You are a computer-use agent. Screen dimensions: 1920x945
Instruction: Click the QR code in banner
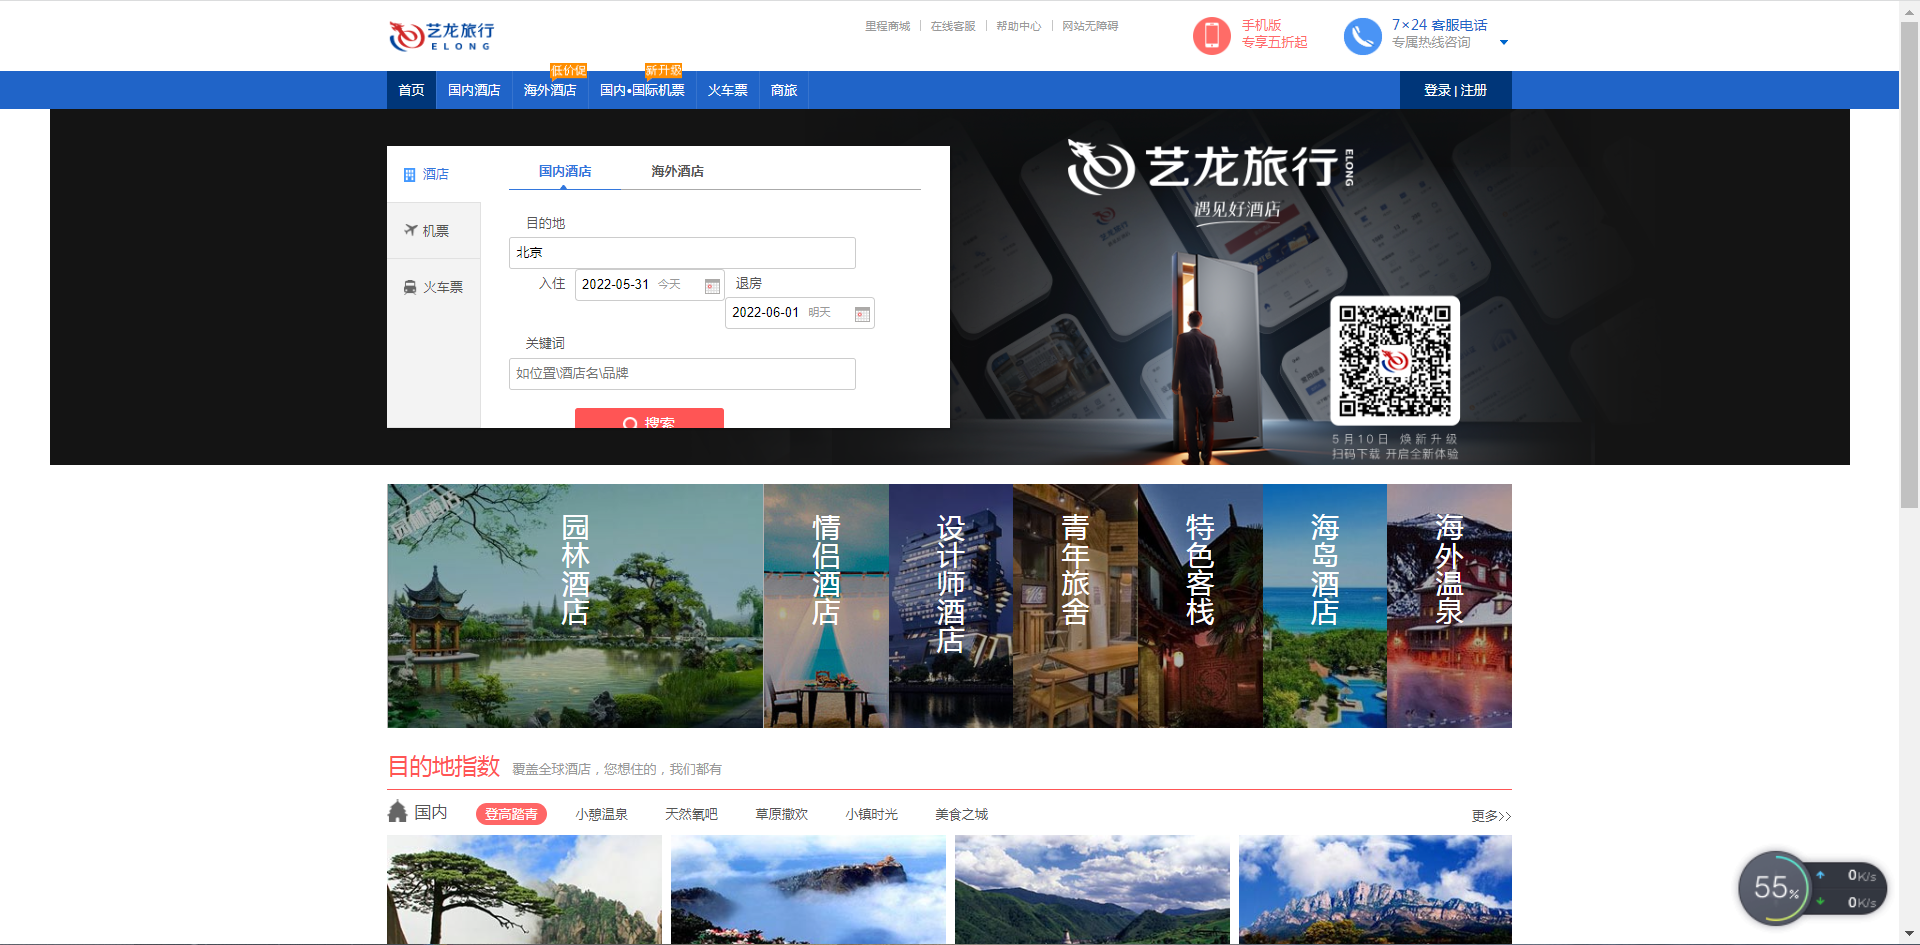point(1394,361)
